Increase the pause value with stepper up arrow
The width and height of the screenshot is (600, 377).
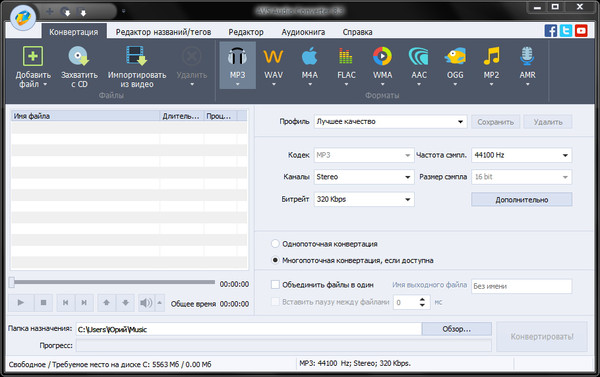[x=422, y=299]
